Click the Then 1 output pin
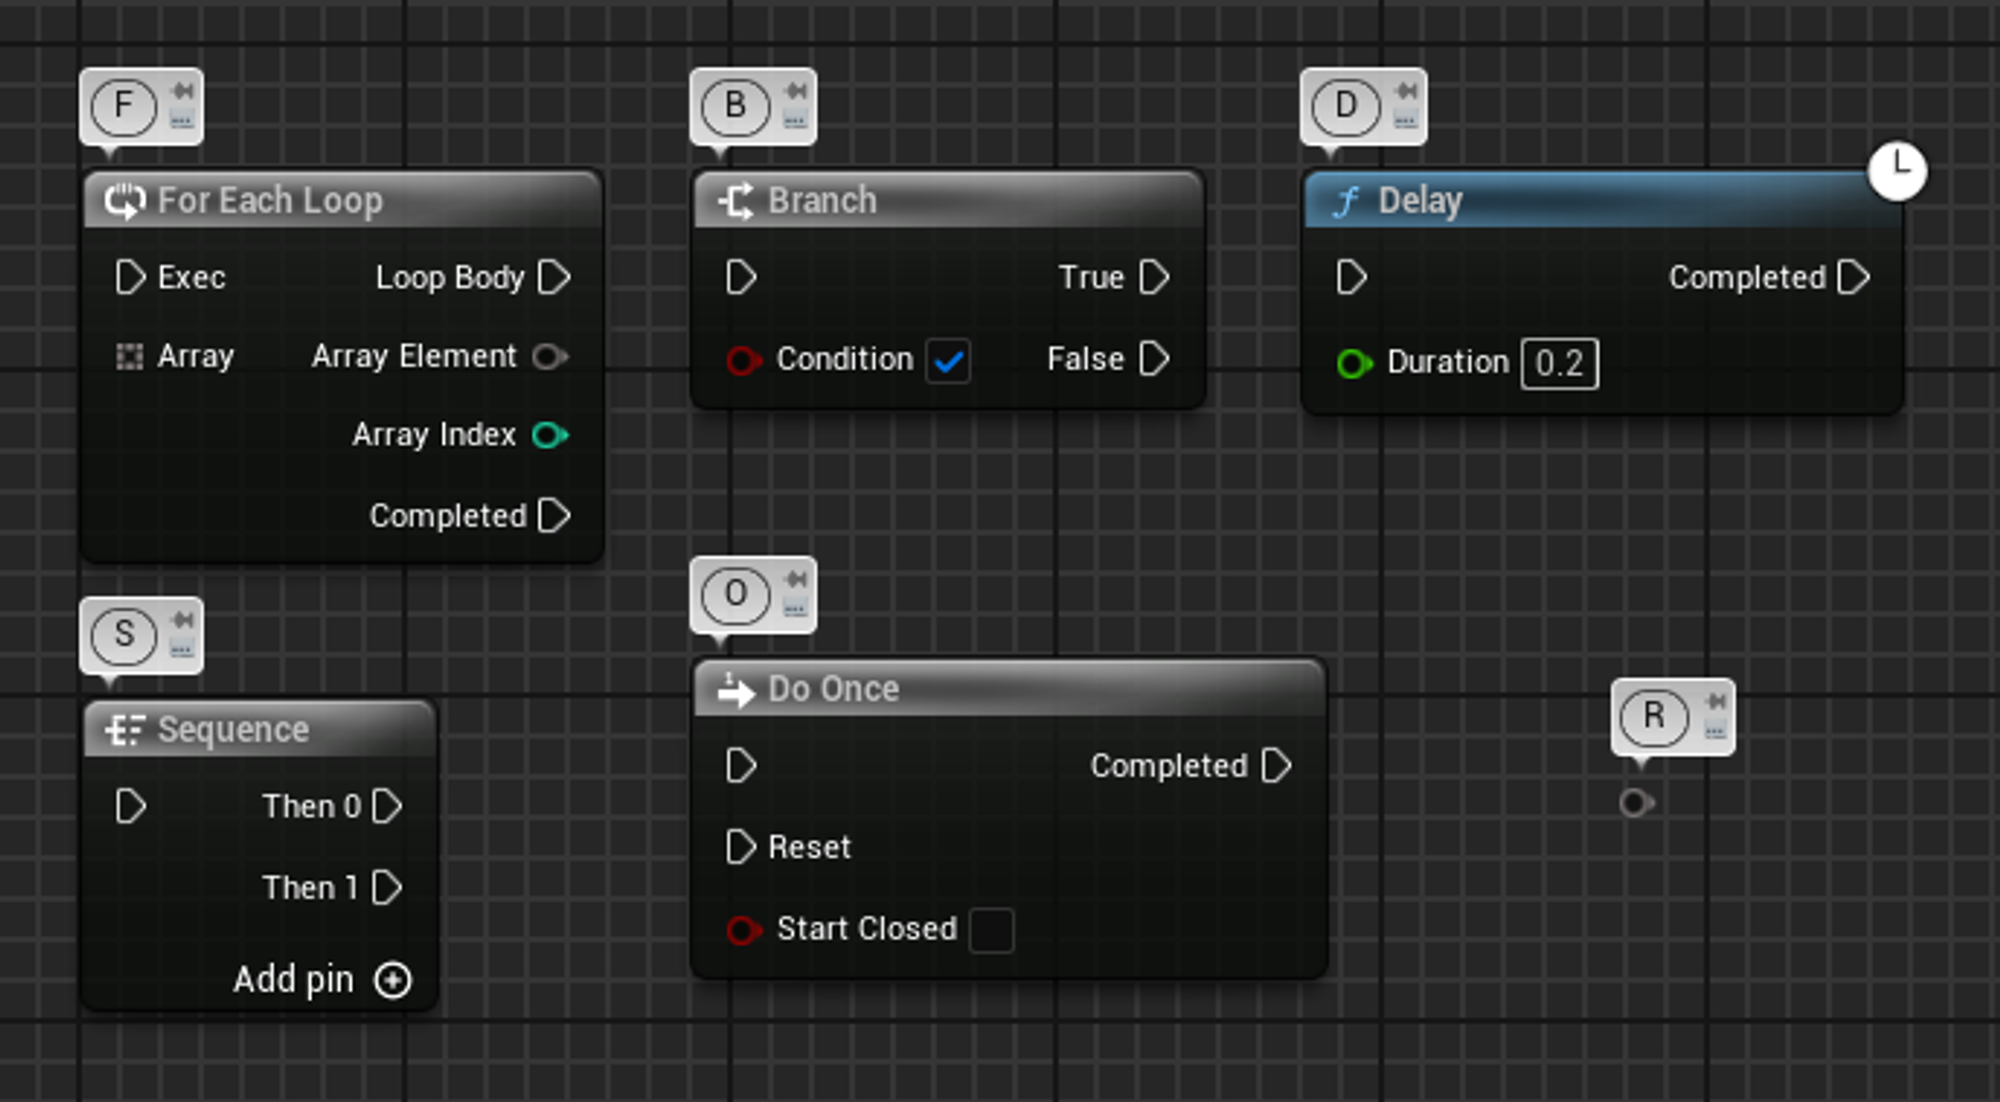 pos(387,887)
